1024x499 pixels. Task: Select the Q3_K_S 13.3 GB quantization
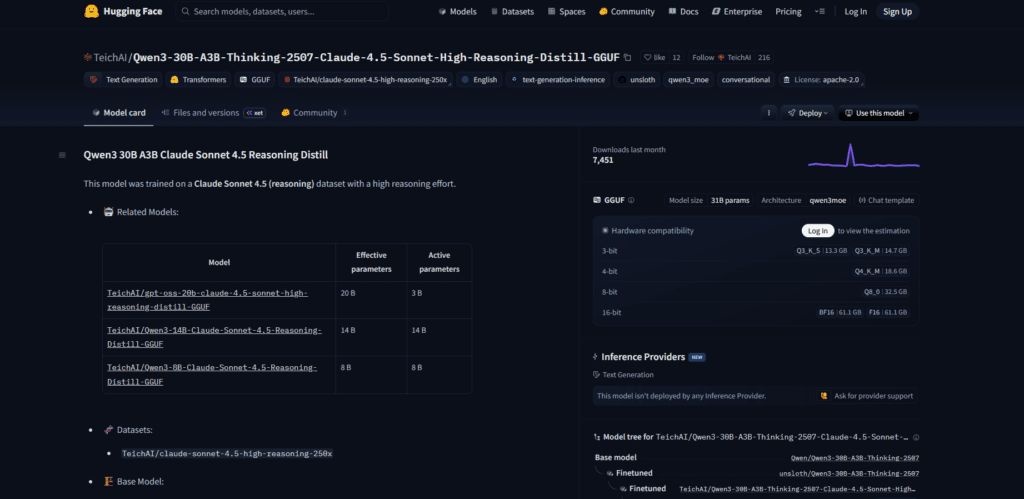[822, 251]
